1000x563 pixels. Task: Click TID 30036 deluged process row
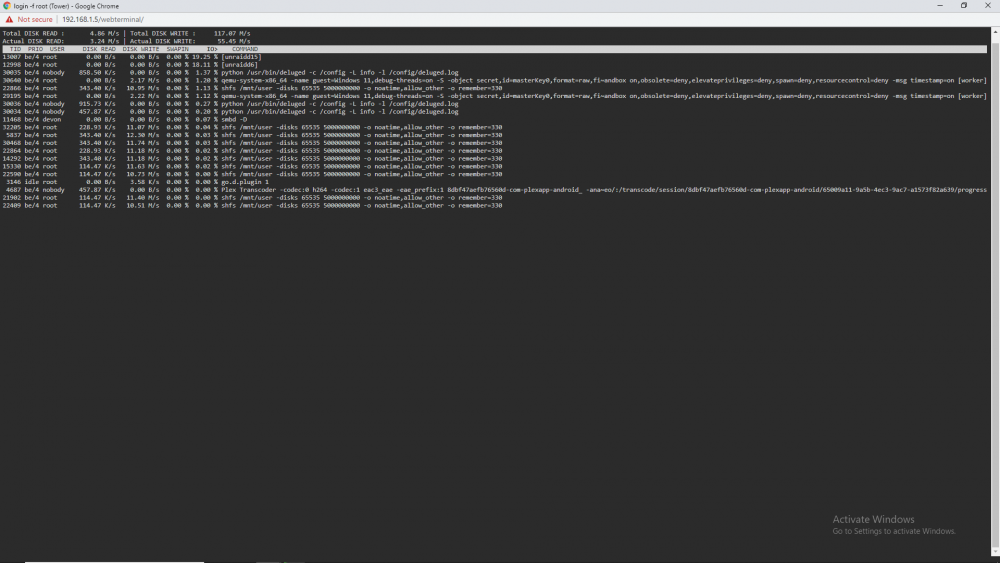pyautogui.click(x=230, y=104)
